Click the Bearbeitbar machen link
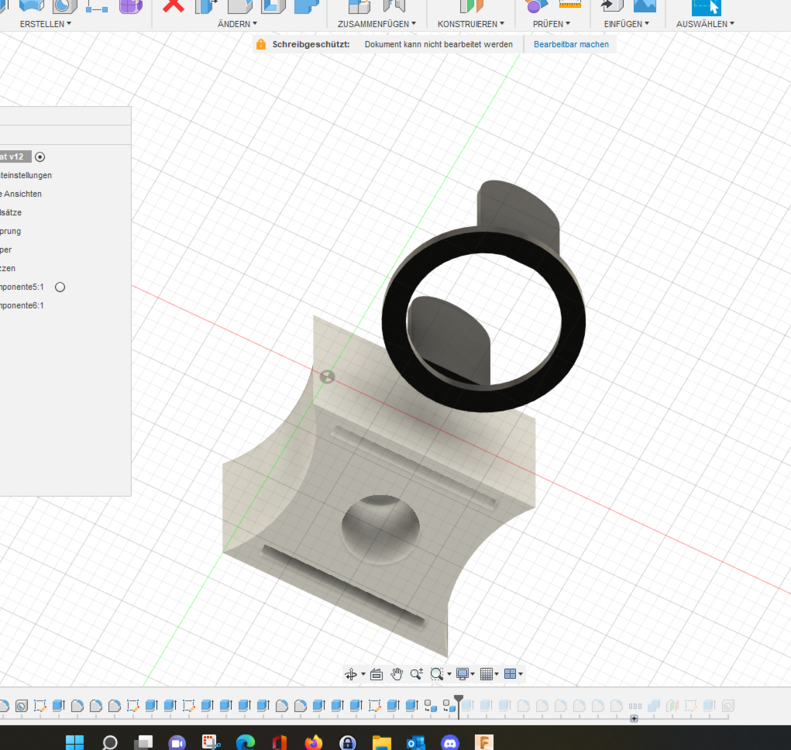 [571, 44]
